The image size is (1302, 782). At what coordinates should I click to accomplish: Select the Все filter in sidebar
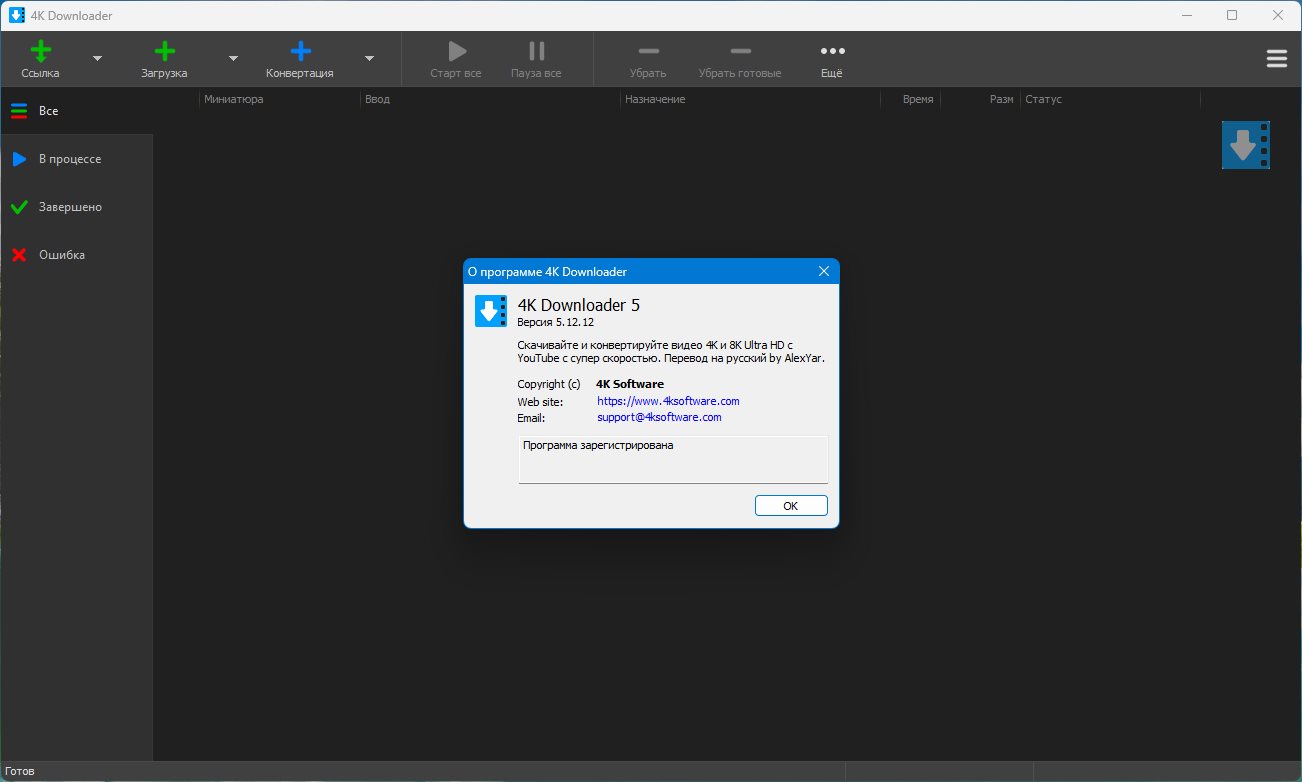[x=76, y=111]
